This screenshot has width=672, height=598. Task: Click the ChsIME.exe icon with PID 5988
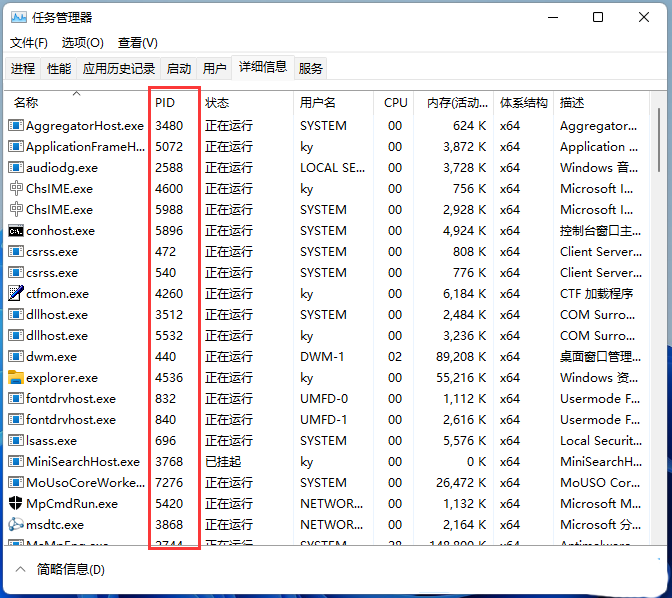click(x=16, y=210)
